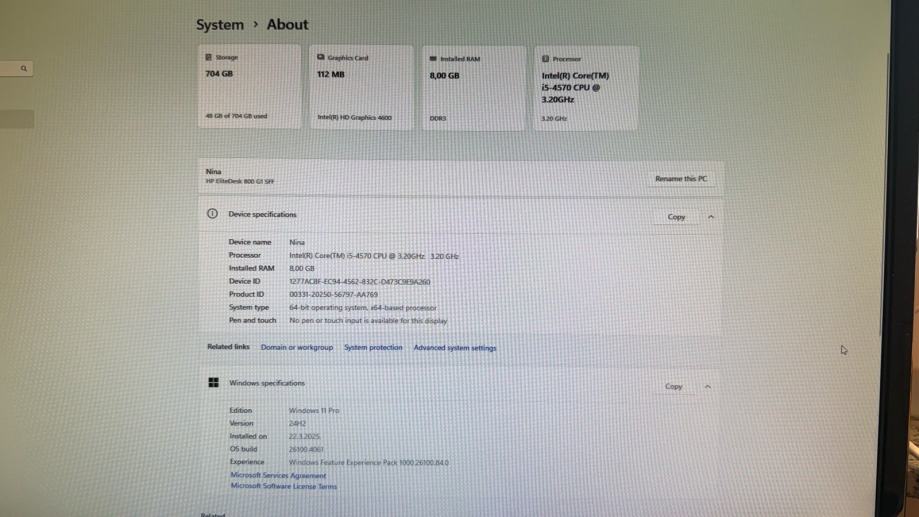Click the OS build number value

tap(306, 450)
